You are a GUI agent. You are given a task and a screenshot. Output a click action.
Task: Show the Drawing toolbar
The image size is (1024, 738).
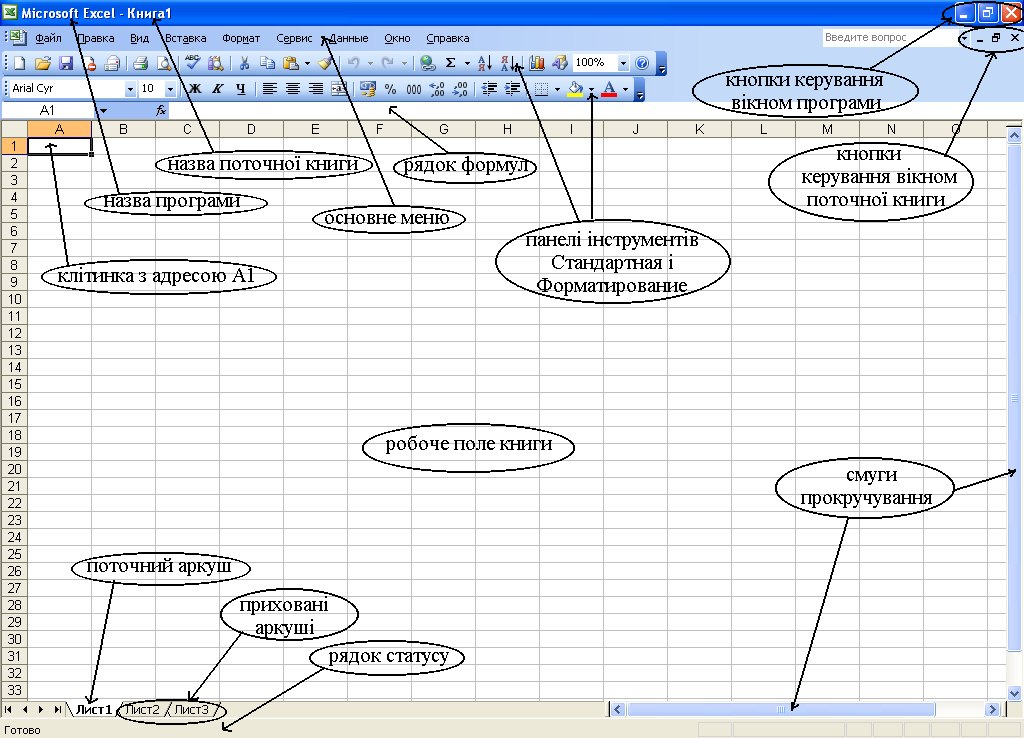pyautogui.click(x=560, y=63)
